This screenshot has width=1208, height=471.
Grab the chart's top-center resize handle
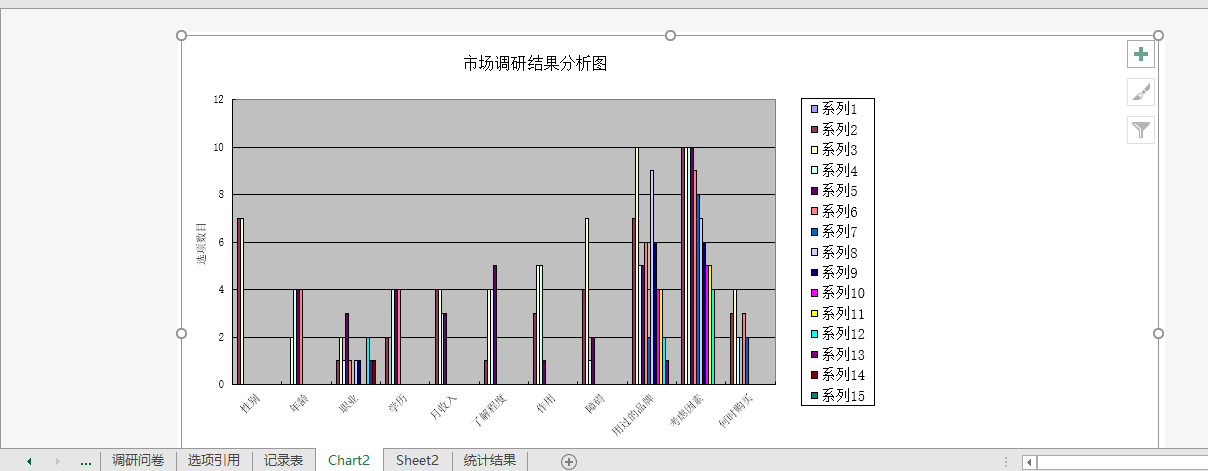pos(670,36)
